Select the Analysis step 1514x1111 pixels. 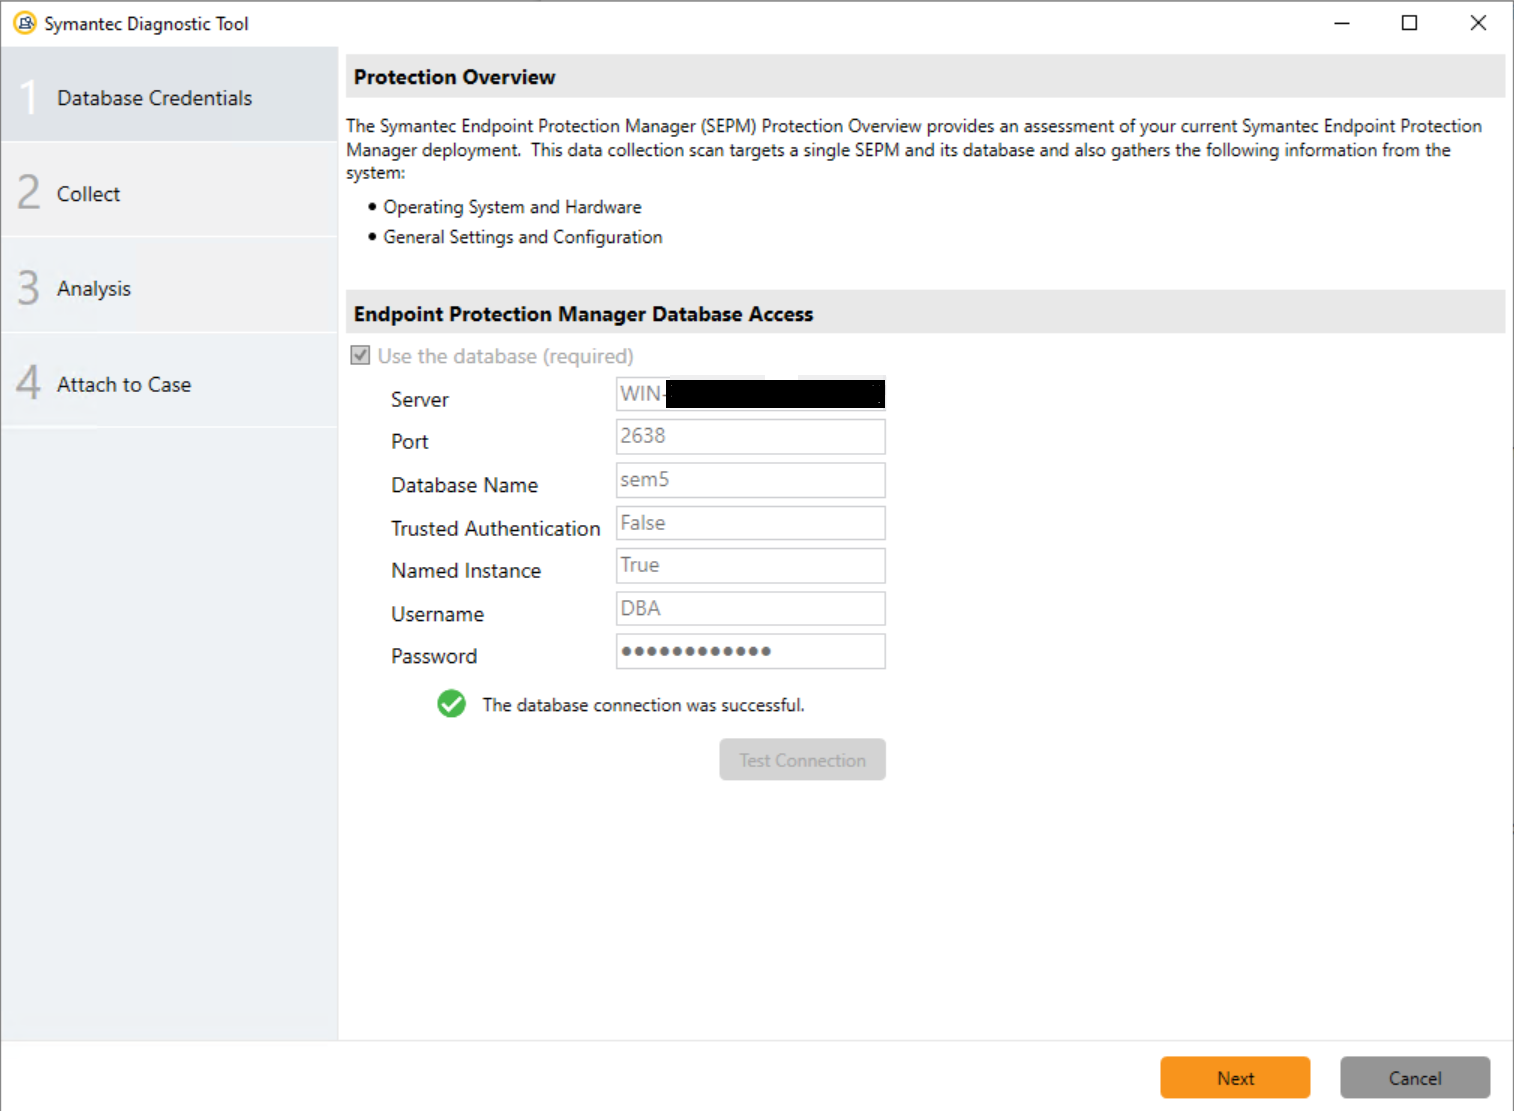click(x=169, y=287)
